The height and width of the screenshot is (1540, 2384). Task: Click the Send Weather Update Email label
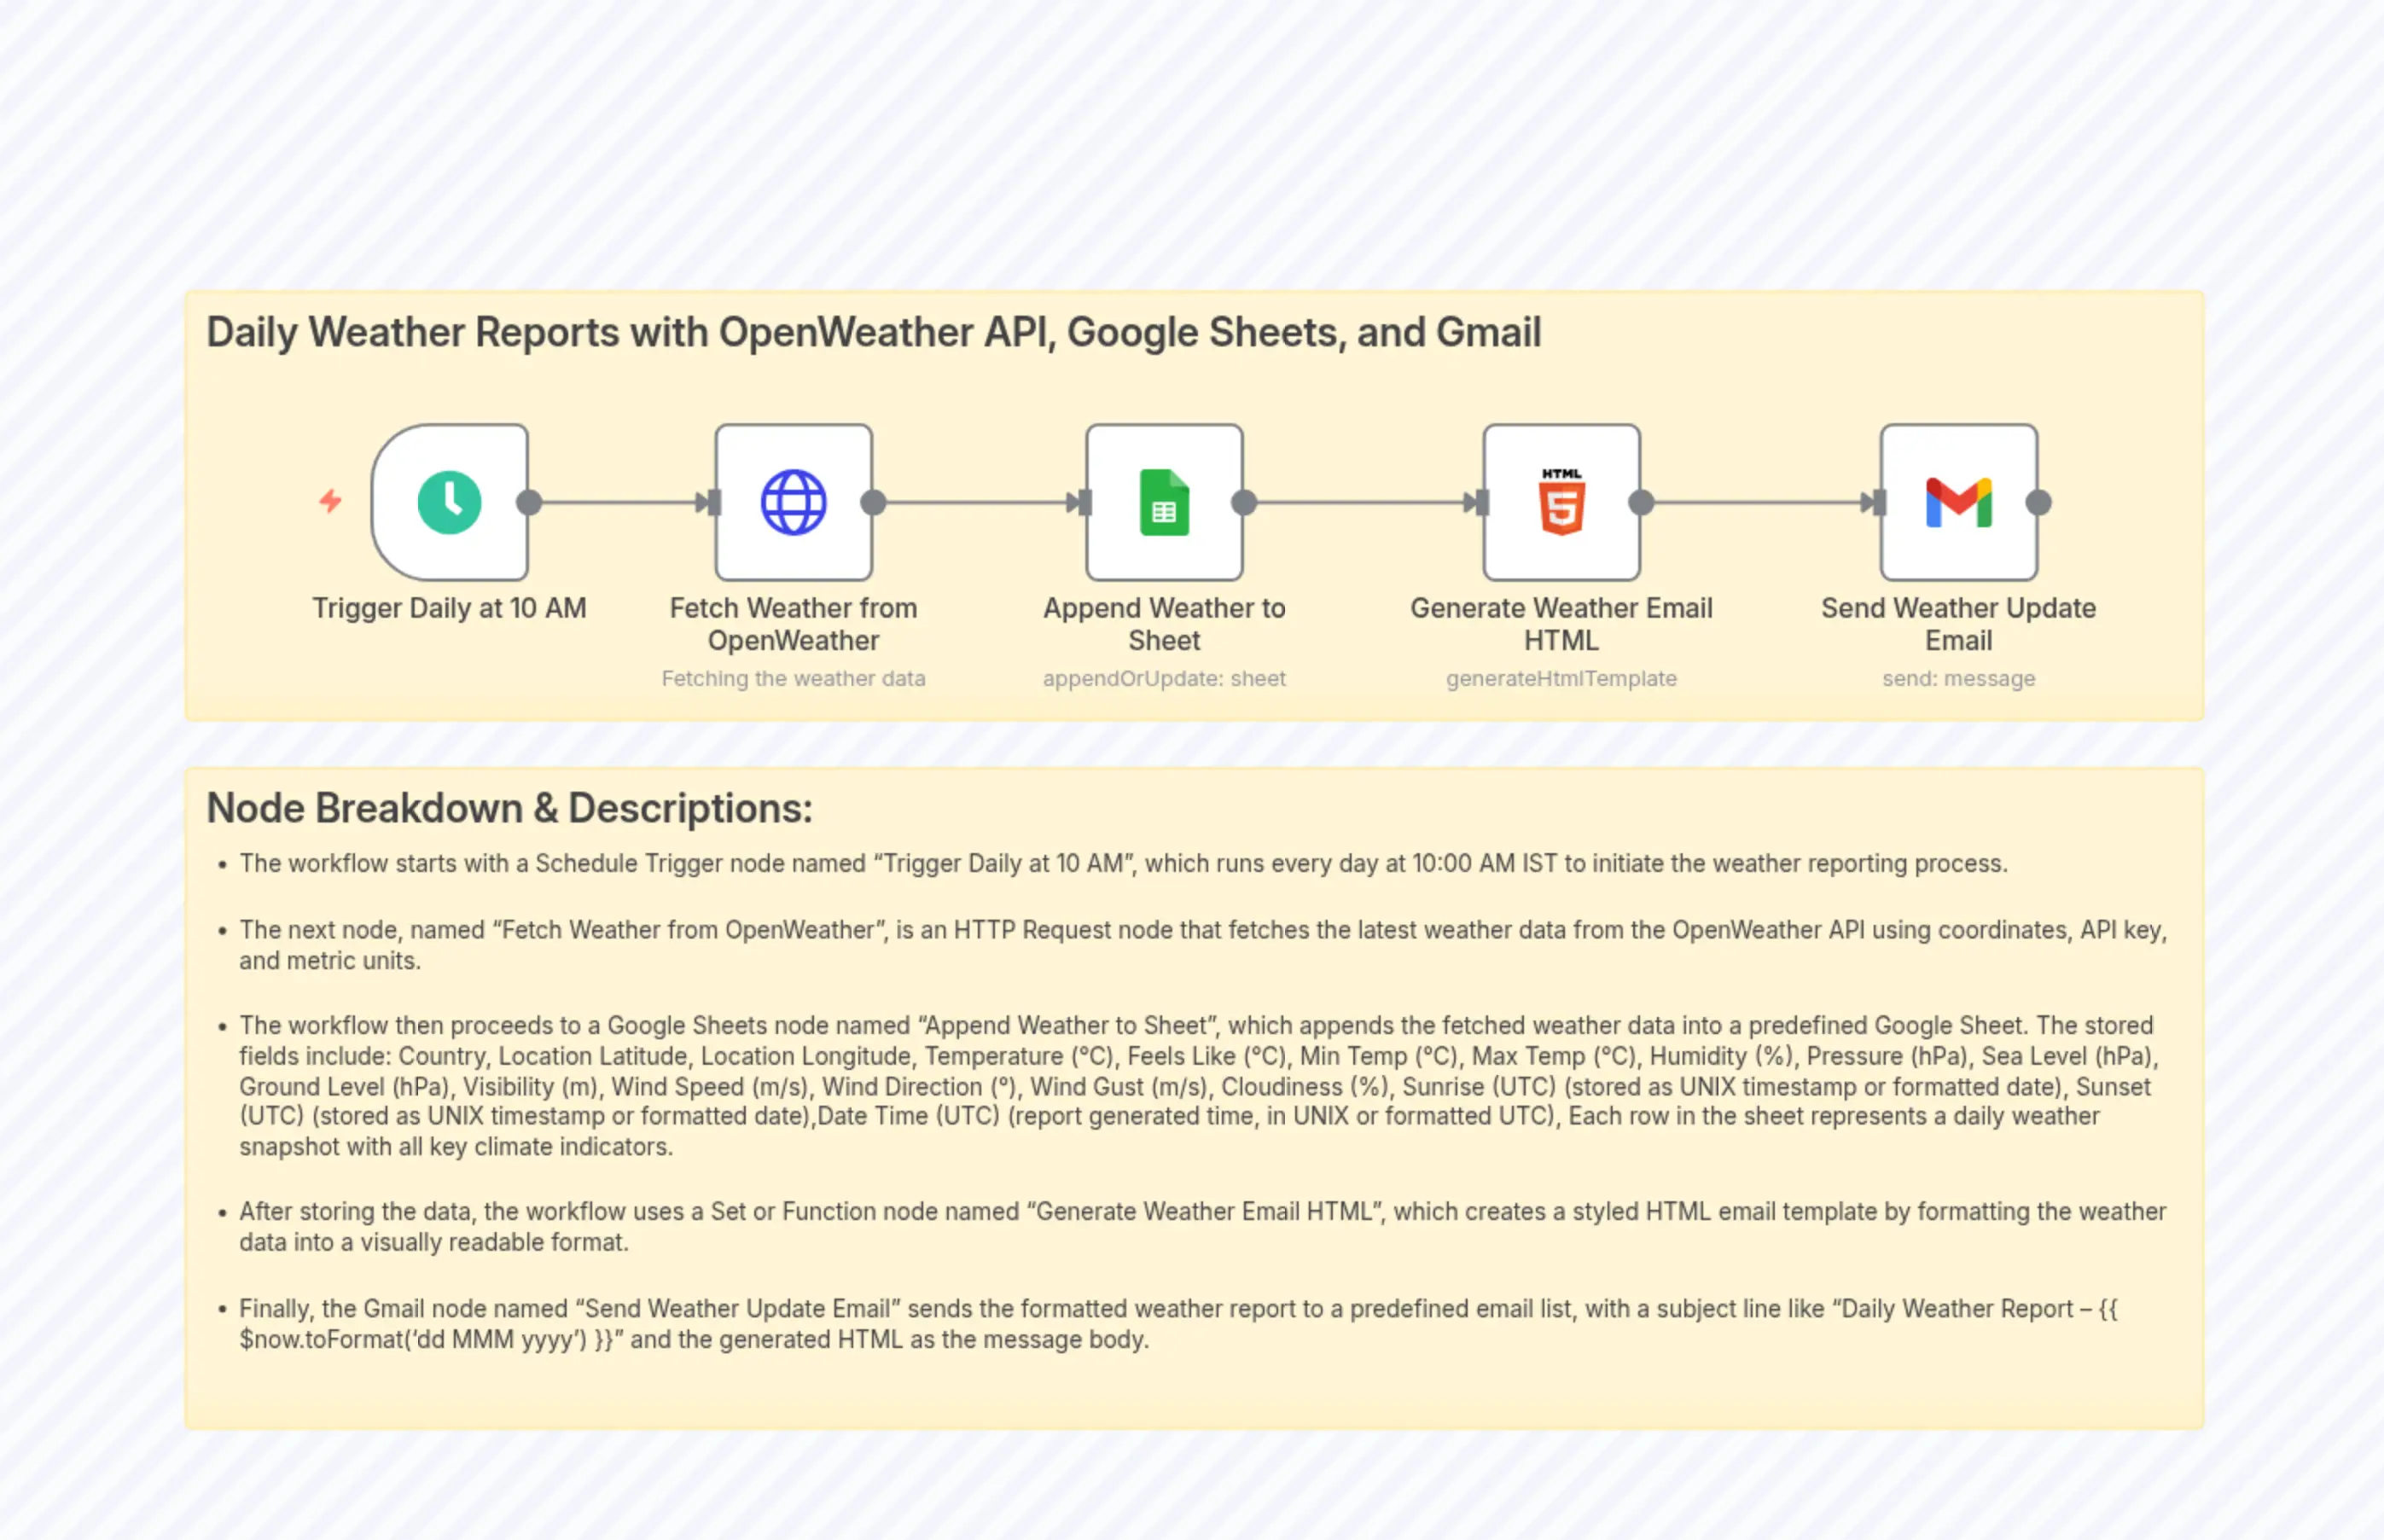1958,623
